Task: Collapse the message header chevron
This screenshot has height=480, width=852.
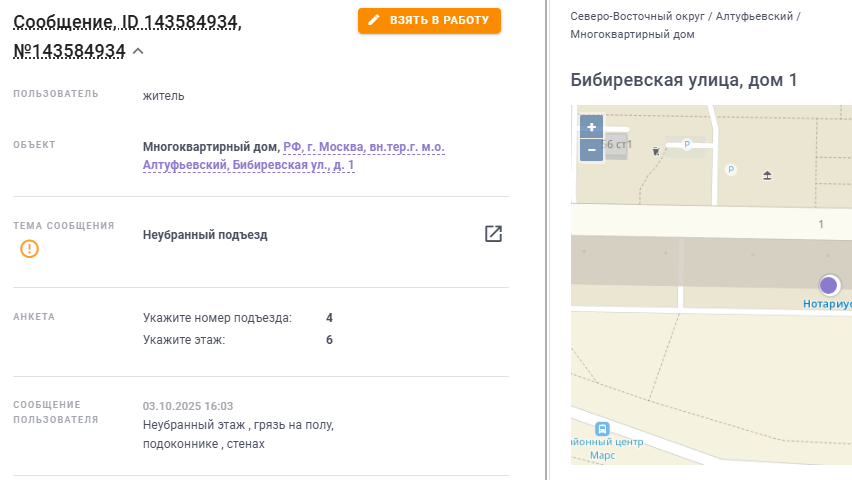Action: tap(138, 51)
